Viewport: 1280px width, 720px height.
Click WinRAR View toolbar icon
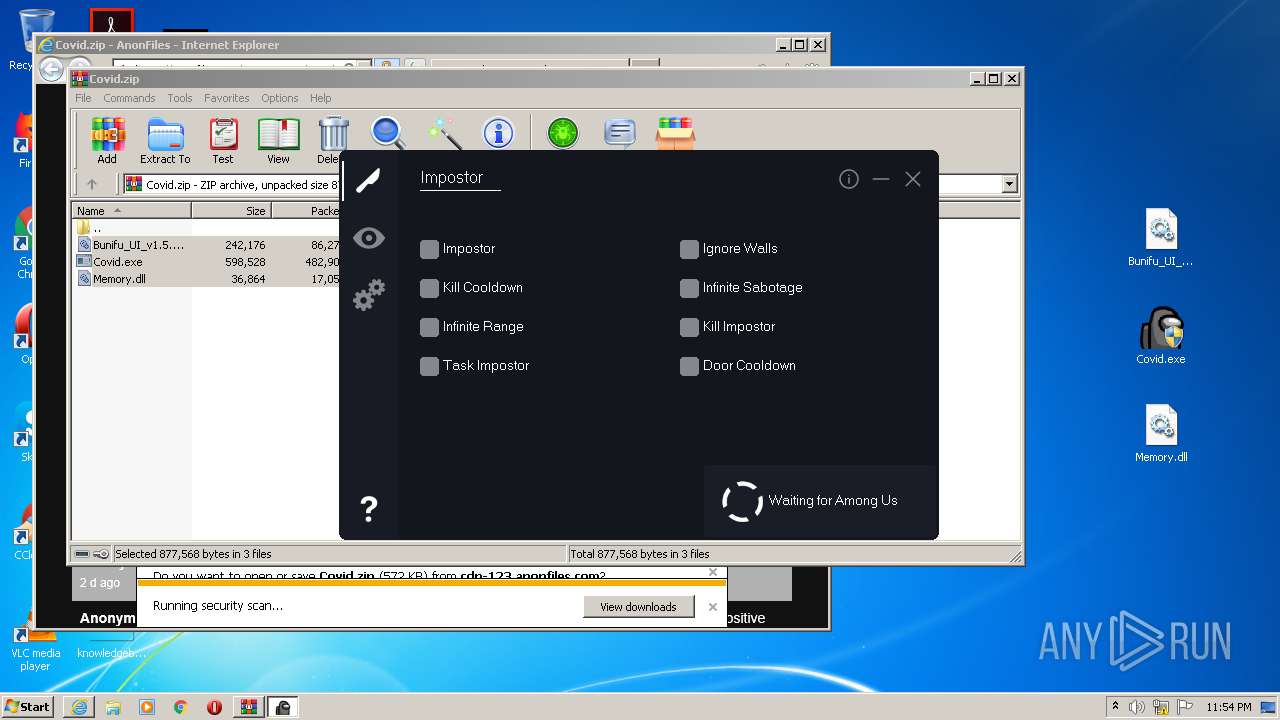pyautogui.click(x=278, y=140)
